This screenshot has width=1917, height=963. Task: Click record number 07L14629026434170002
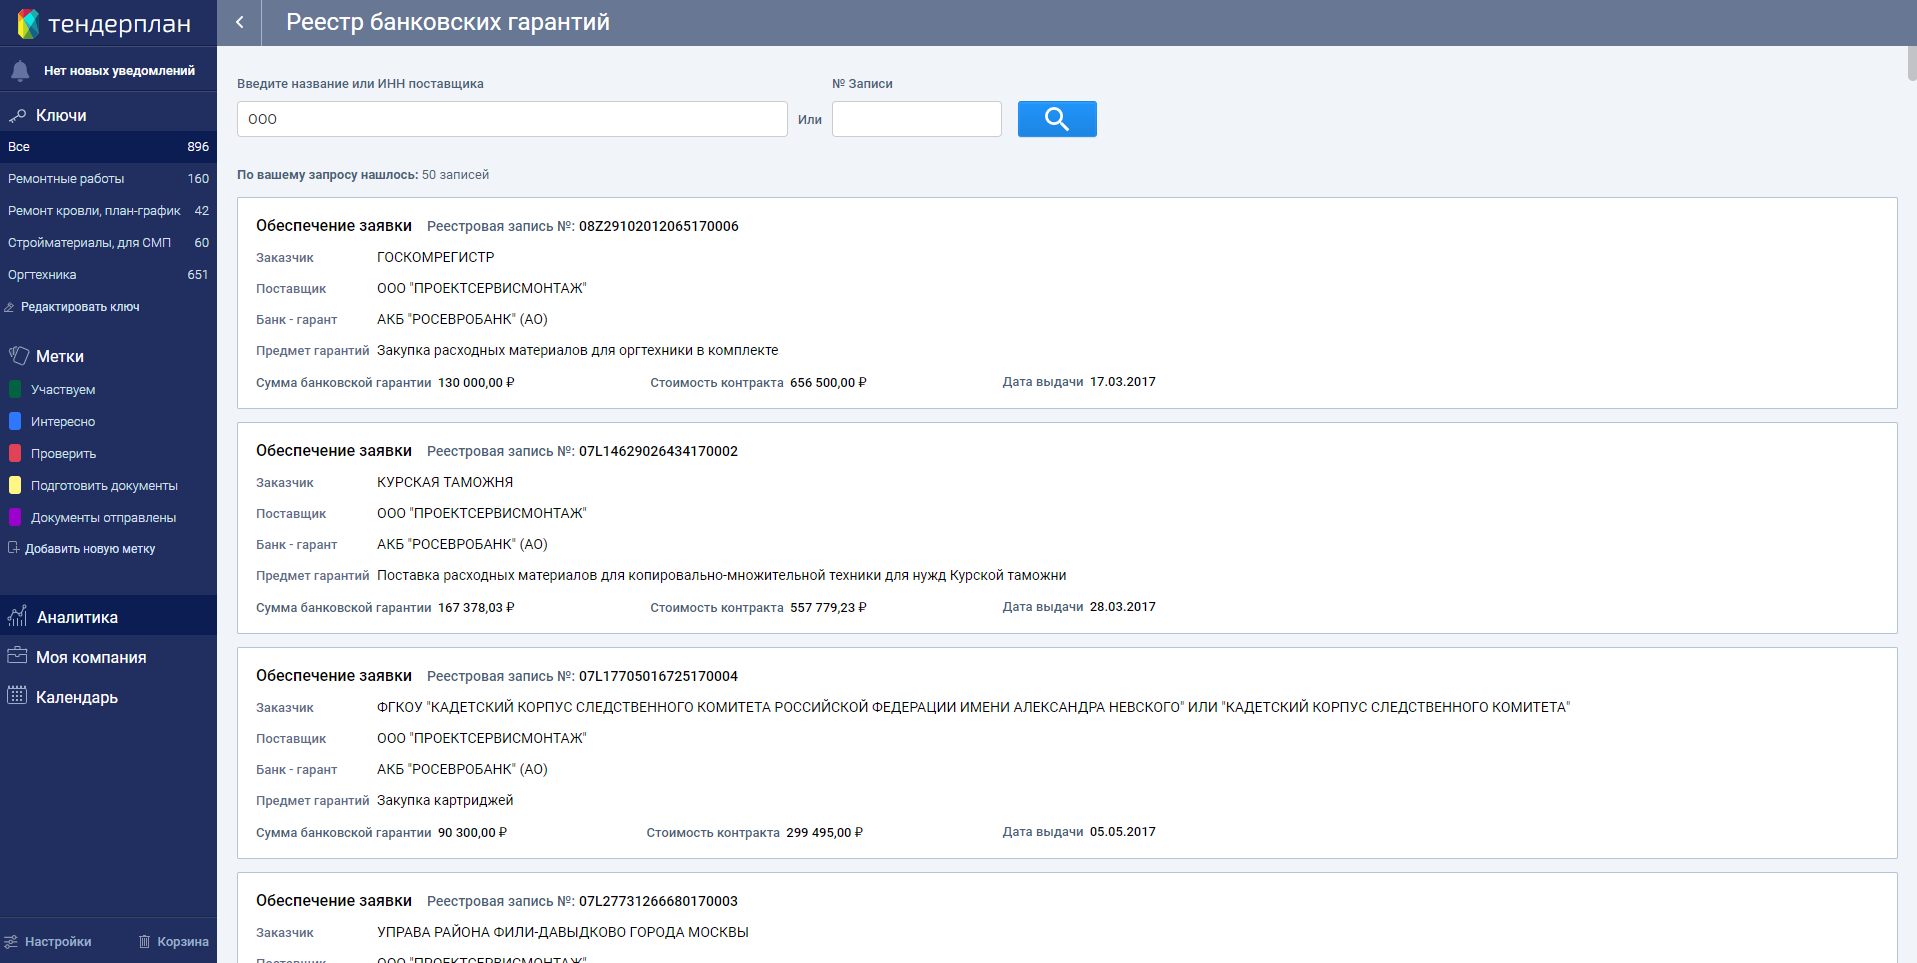[658, 451]
